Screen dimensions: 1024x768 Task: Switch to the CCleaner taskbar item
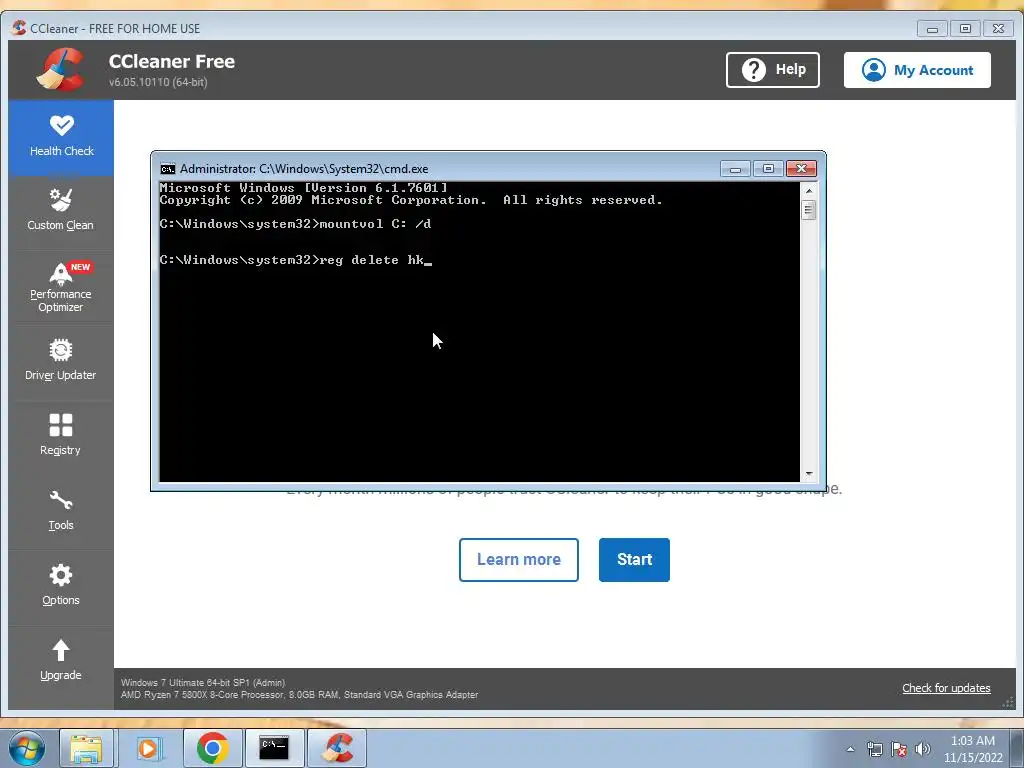[x=337, y=748]
